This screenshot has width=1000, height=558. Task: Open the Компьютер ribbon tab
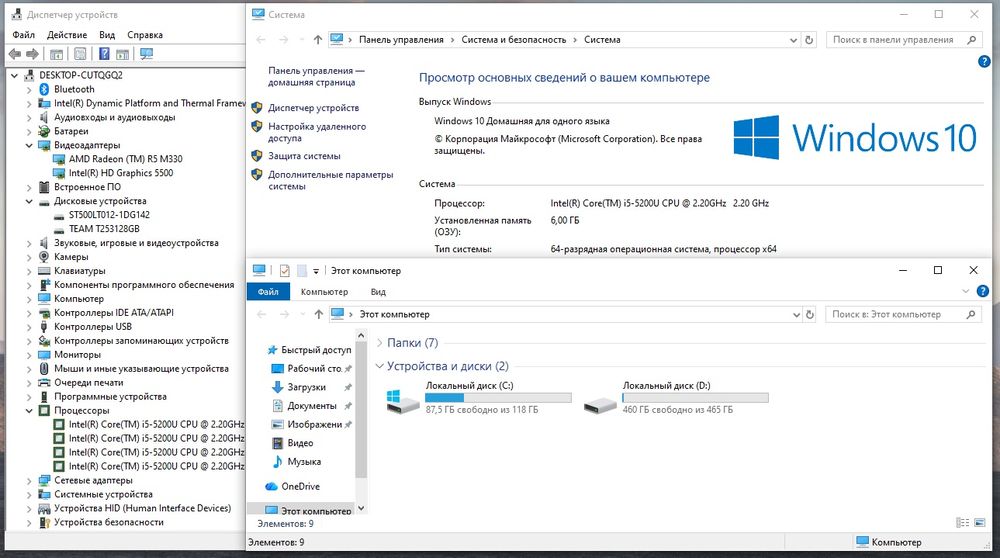325,291
